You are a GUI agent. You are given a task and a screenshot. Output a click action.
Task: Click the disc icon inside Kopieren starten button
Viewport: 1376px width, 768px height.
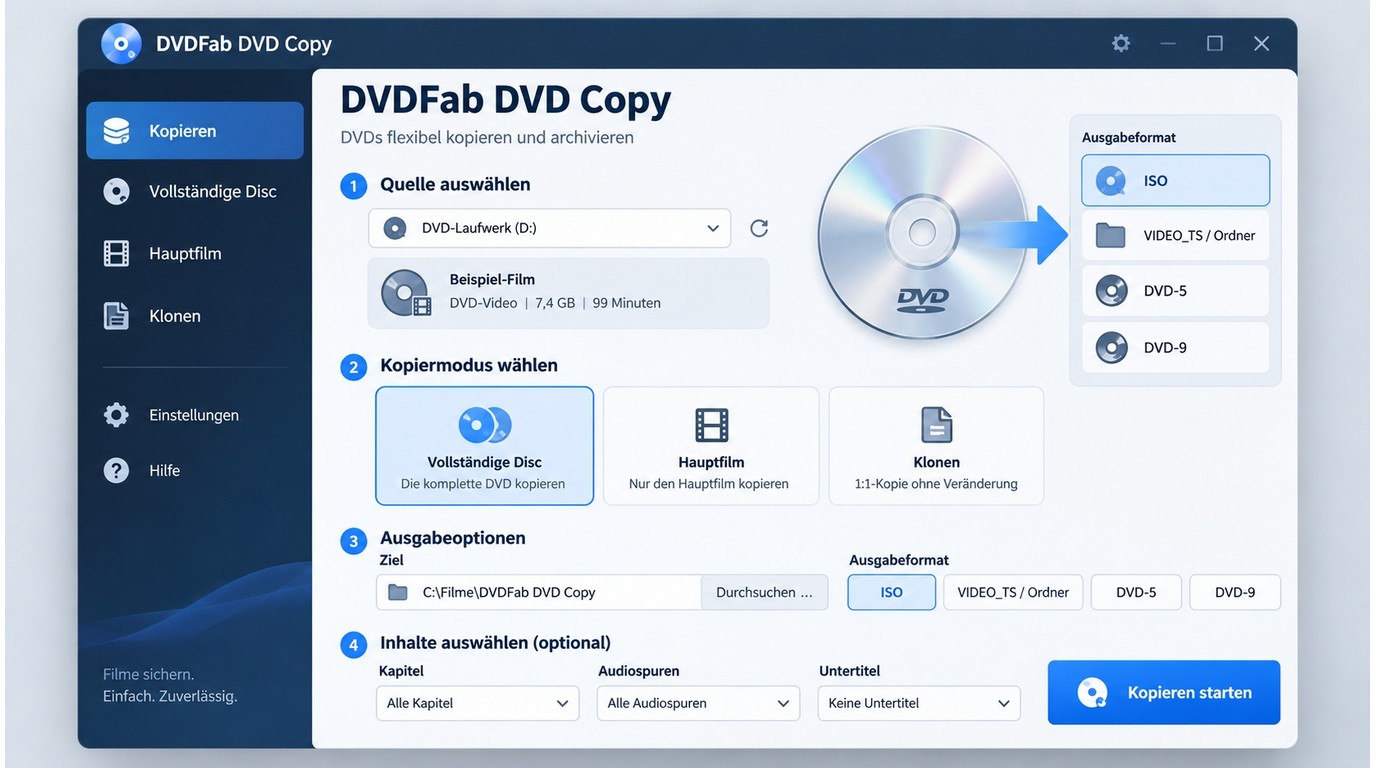1093,692
